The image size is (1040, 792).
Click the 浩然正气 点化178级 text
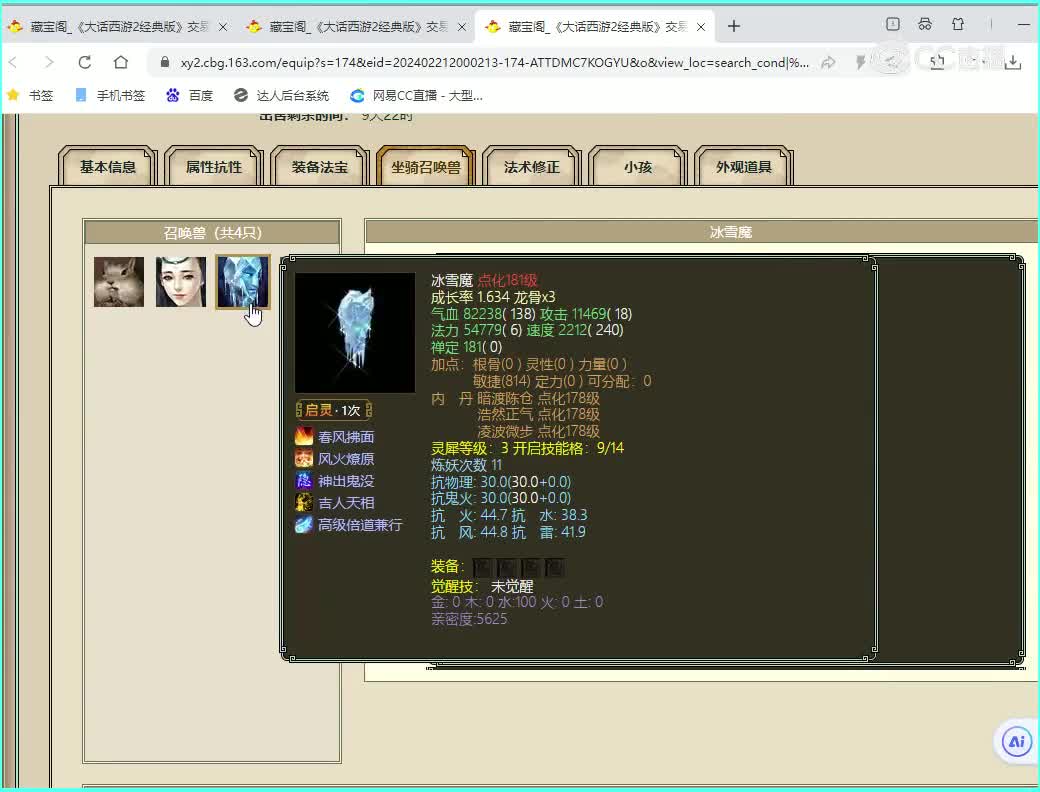point(539,415)
